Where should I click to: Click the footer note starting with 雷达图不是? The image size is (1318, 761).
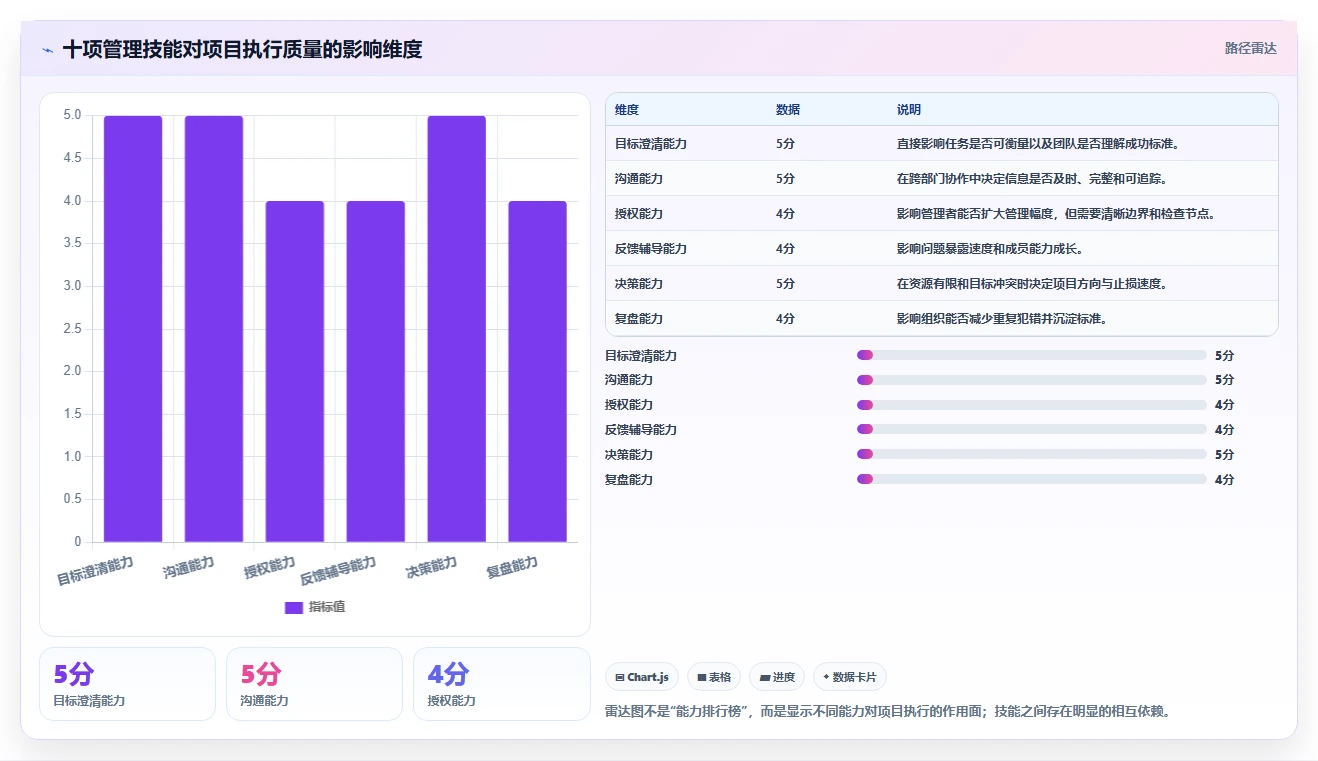[x=888, y=712]
